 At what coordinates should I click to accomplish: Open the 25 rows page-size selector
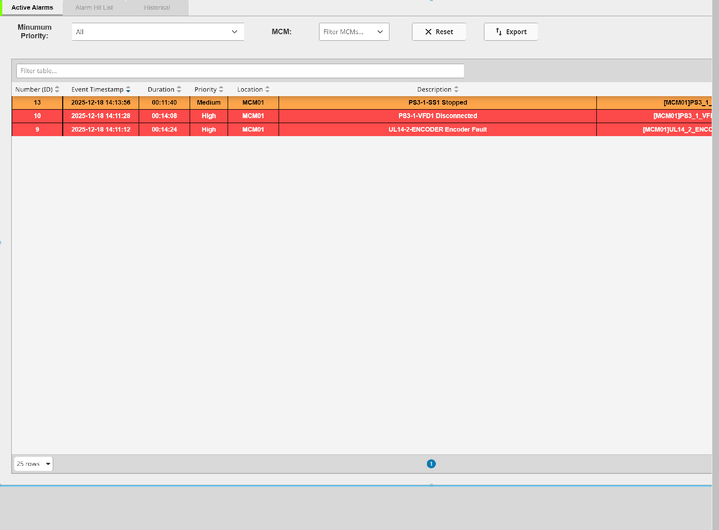pyautogui.click(x=34, y=464)
